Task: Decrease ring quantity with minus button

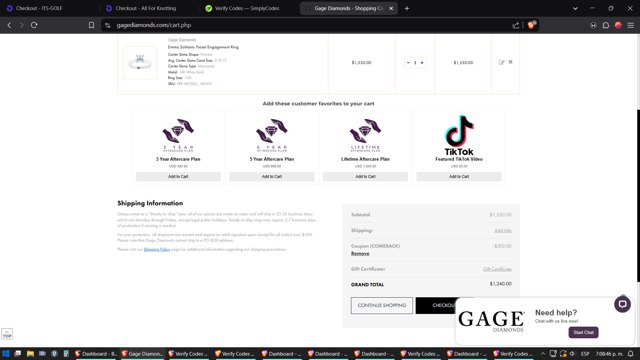Action: click(408, 62)
